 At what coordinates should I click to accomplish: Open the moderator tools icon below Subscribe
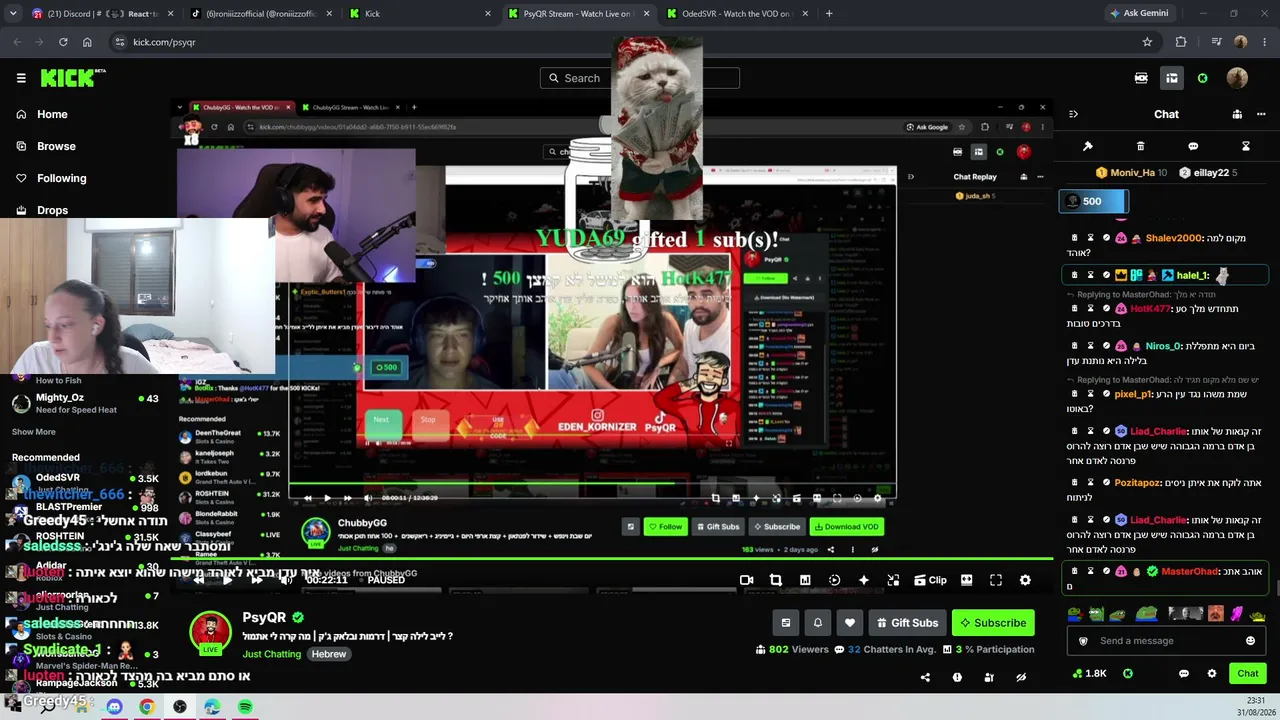click(x=989, y=677)
